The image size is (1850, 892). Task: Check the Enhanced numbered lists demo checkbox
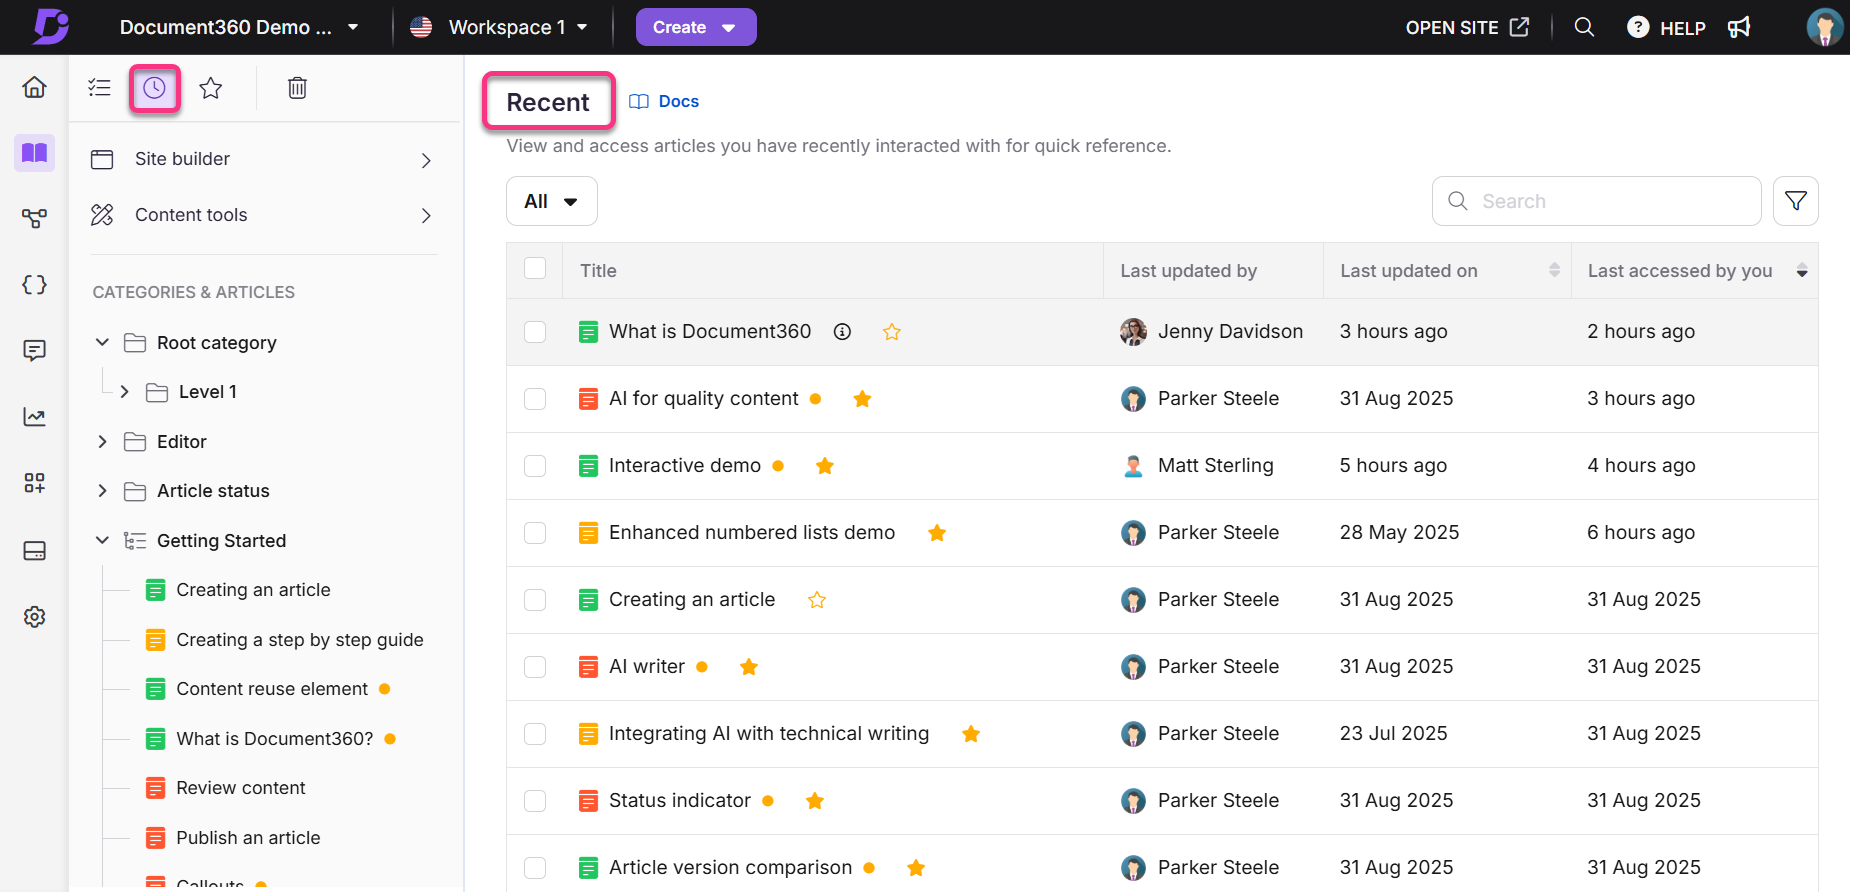(x=535, y=533)
